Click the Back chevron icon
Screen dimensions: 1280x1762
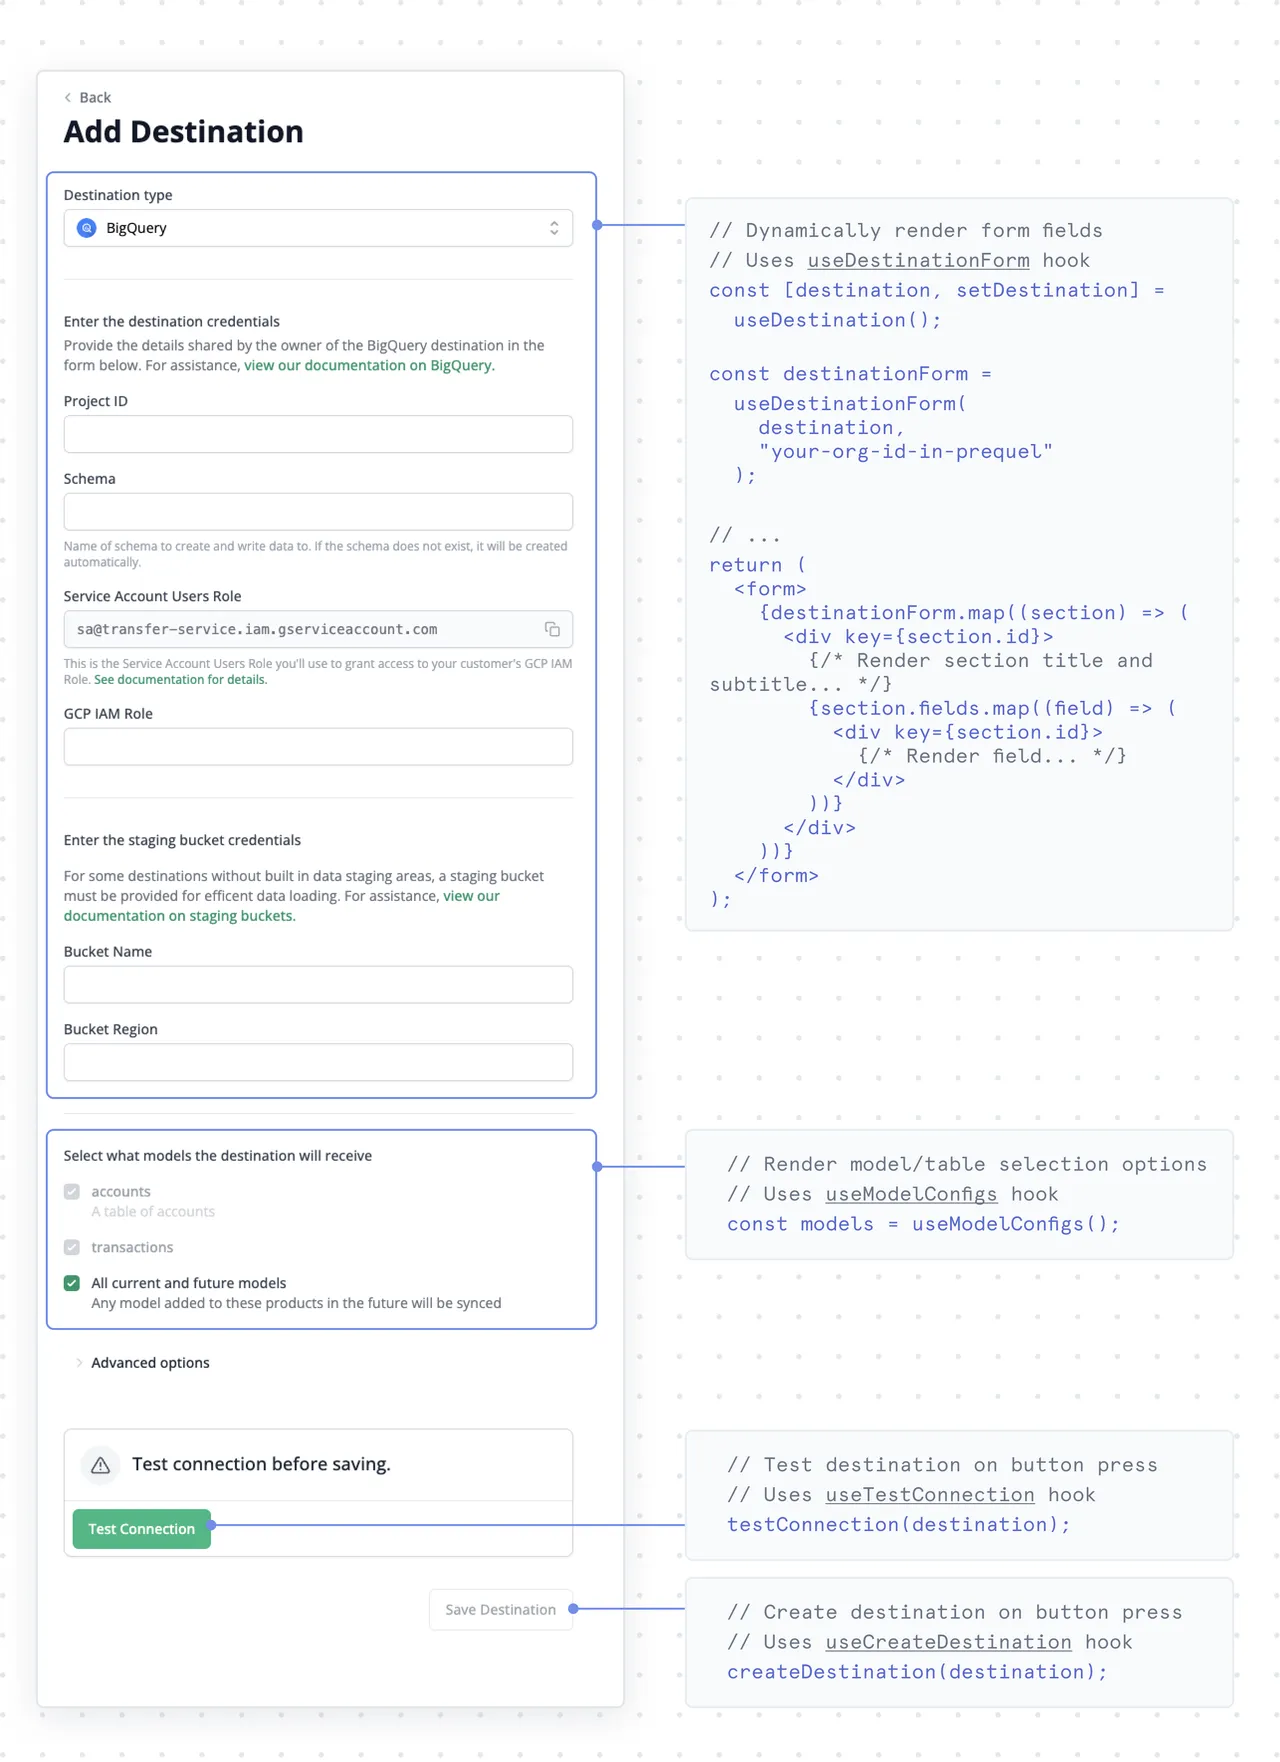pyautogui.click(x=68, y=98)
